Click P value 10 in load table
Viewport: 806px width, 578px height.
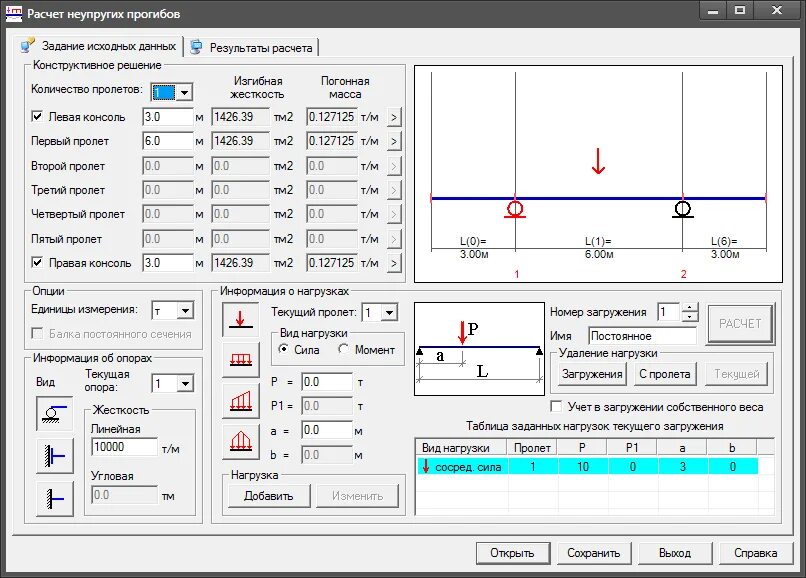[582, 466]
